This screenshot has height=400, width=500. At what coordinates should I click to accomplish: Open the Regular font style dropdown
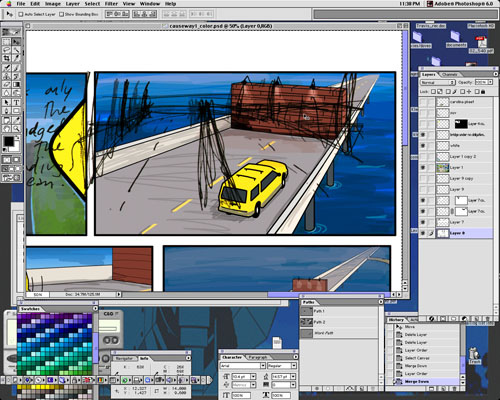point(281,366)
